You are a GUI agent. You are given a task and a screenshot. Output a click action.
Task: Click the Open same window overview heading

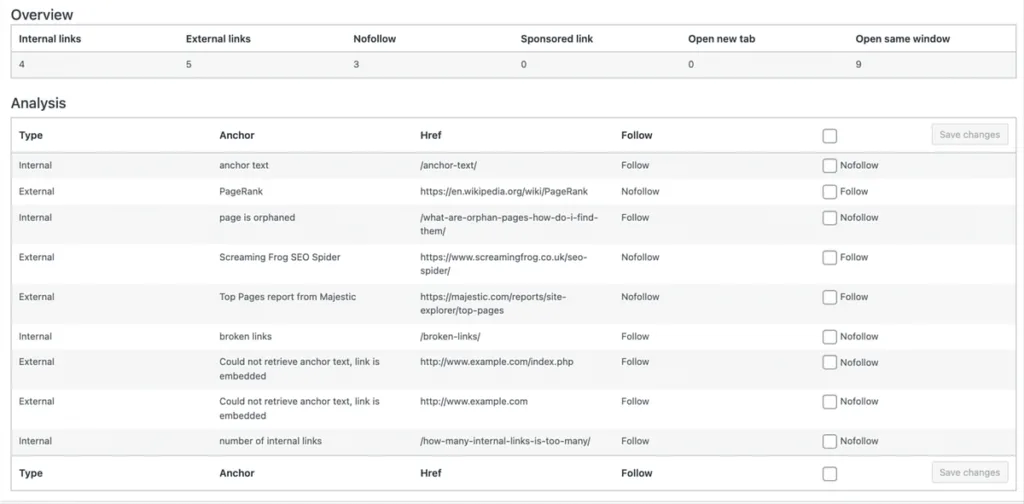click(x=903, y=39)
